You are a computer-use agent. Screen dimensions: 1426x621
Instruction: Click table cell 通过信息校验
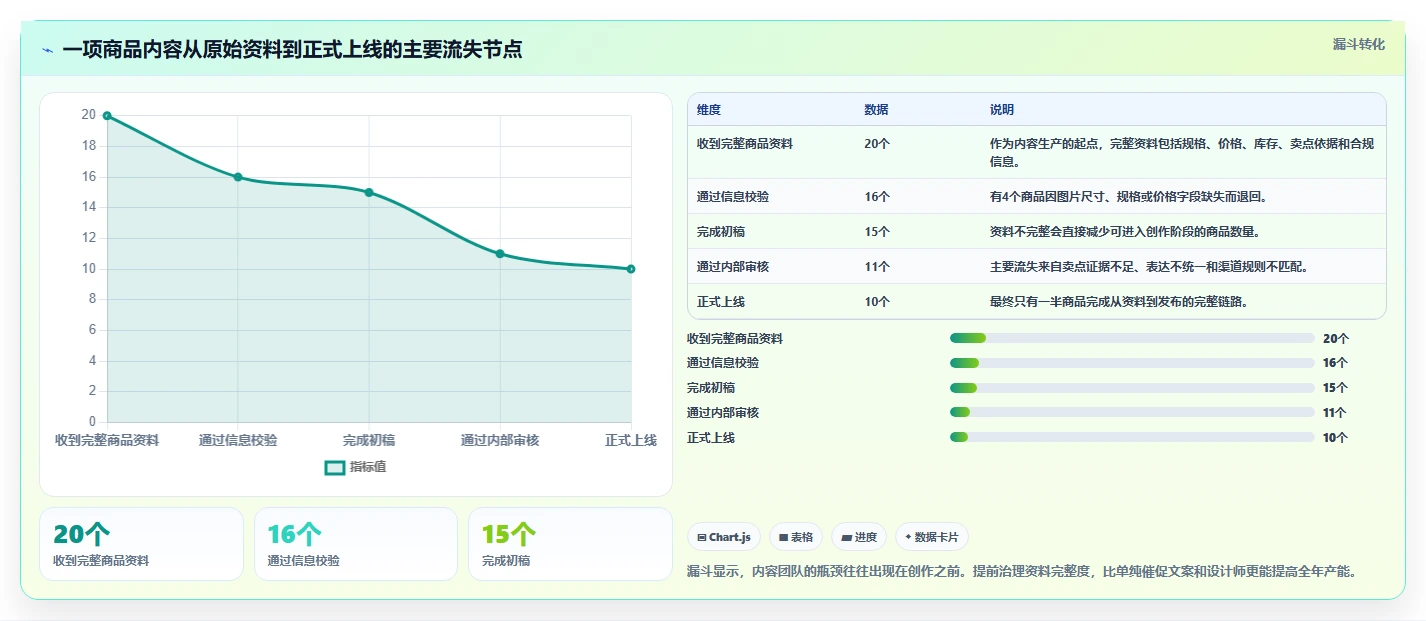pyautogui.click(x=733, y=197)
